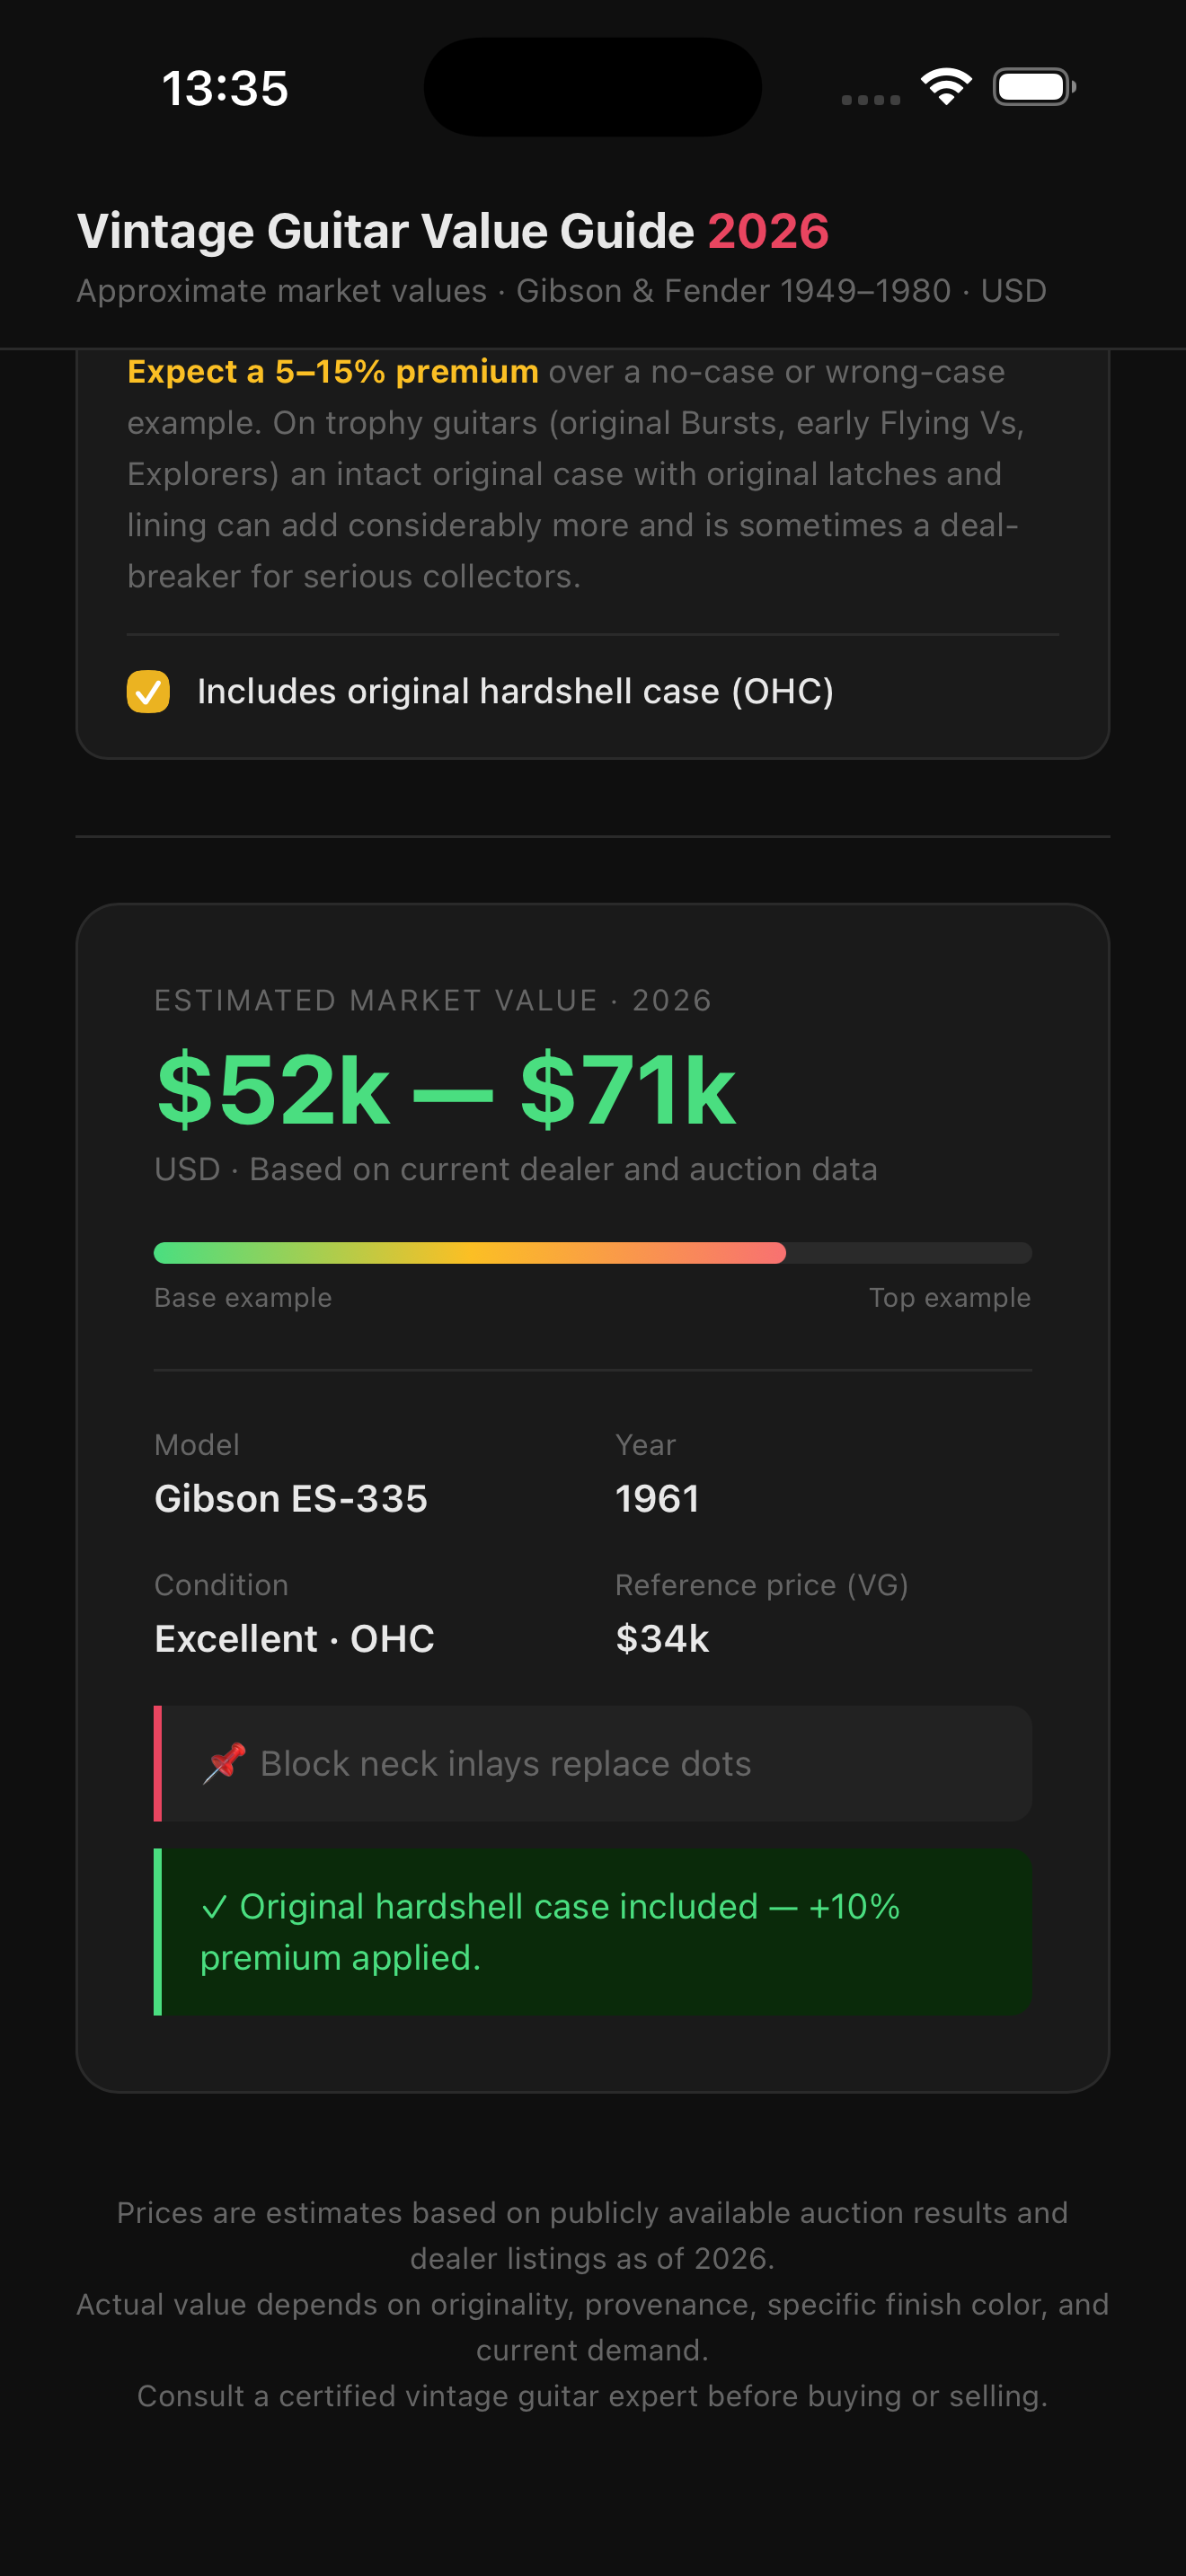Tap the $52k — $71k estimate
The image size is (1186, 2576).
(x=446, y=1090)
